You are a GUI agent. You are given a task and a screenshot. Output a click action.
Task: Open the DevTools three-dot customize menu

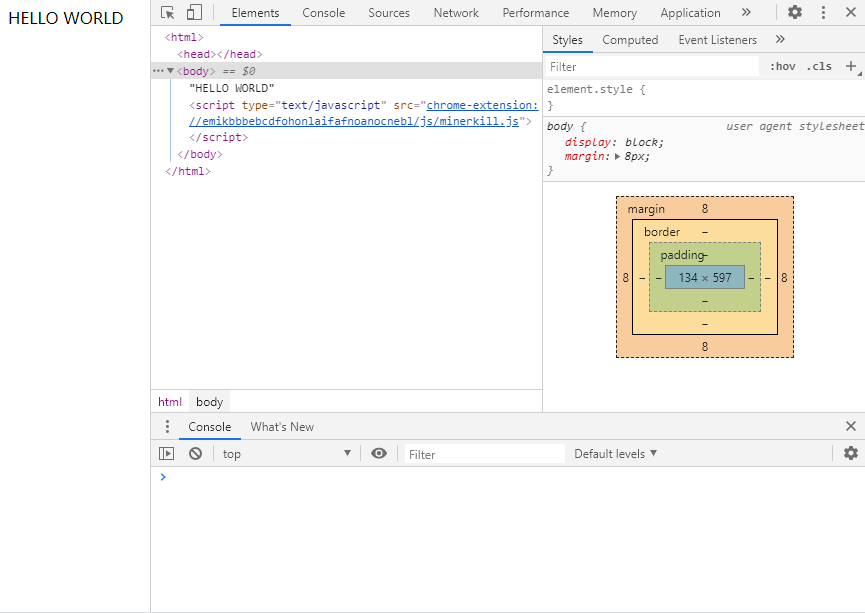coord(823,12)
